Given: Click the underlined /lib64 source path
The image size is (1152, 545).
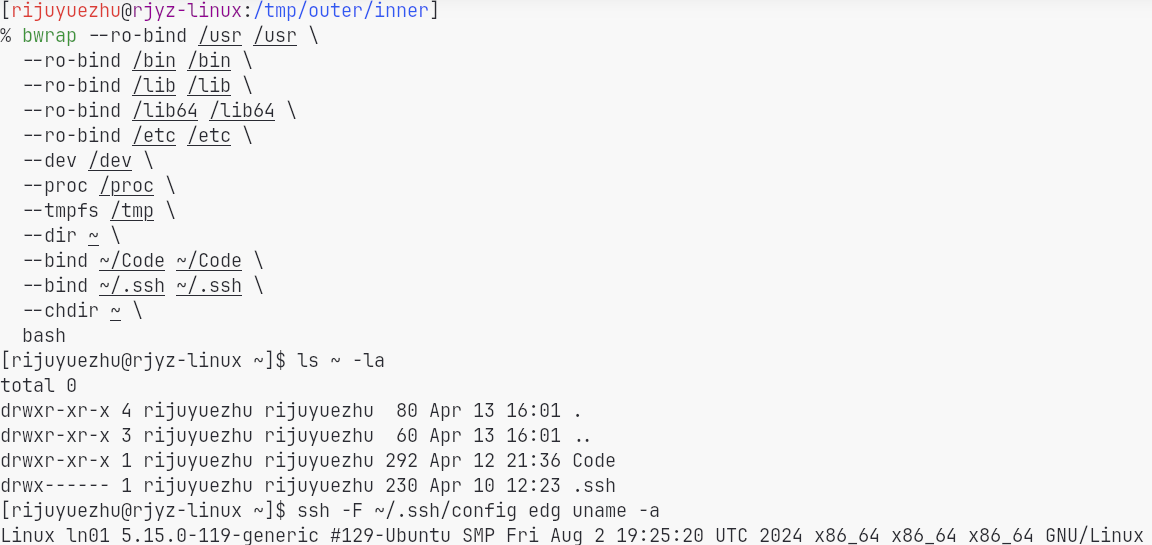Looking at the screenshot, I should tap(165, 111).
